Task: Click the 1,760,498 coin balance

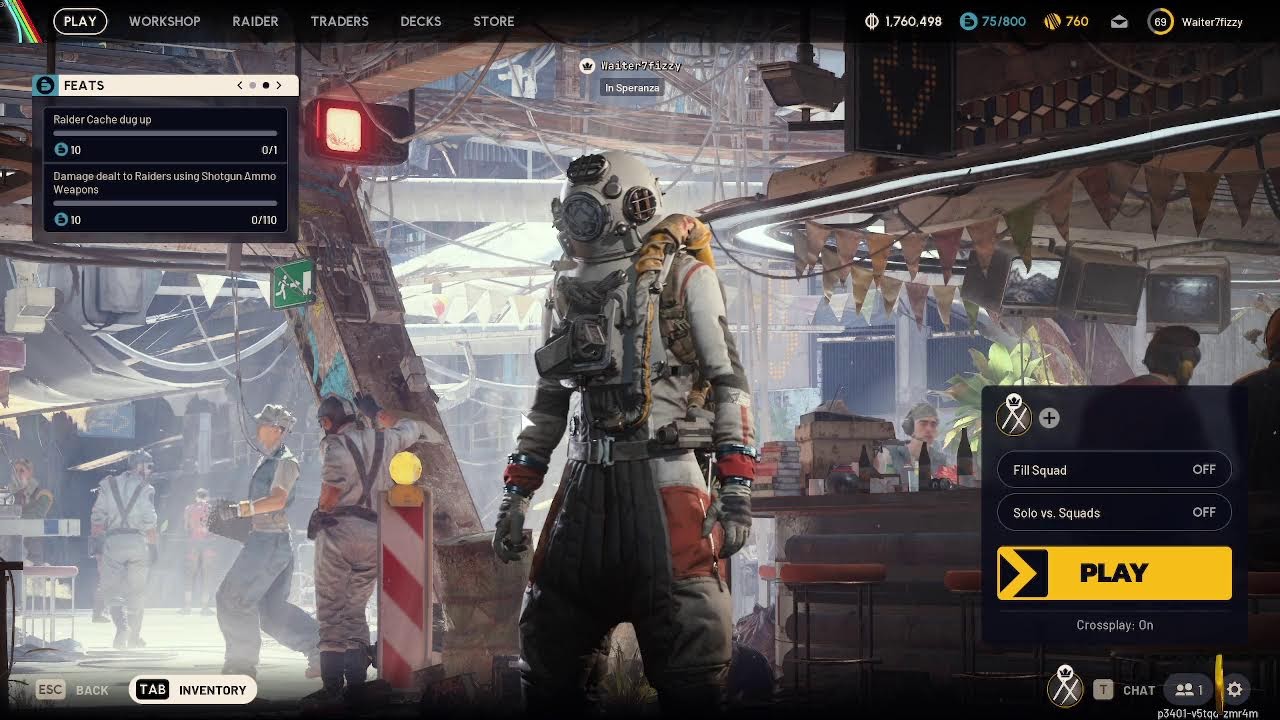Action: coord(913,21)
